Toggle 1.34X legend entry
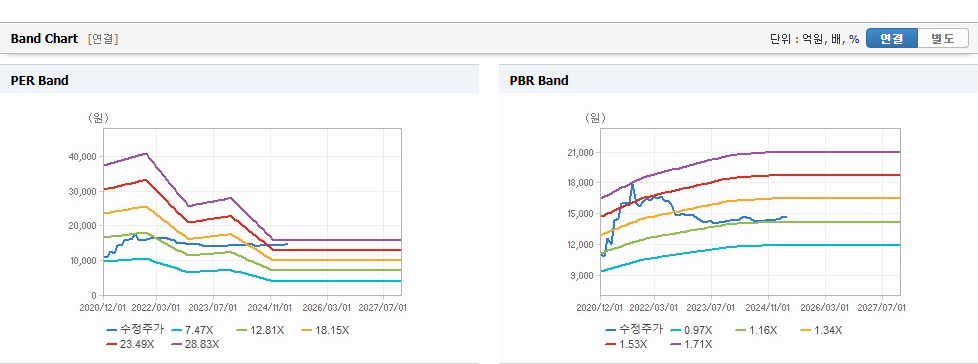 tap(821, 330)
